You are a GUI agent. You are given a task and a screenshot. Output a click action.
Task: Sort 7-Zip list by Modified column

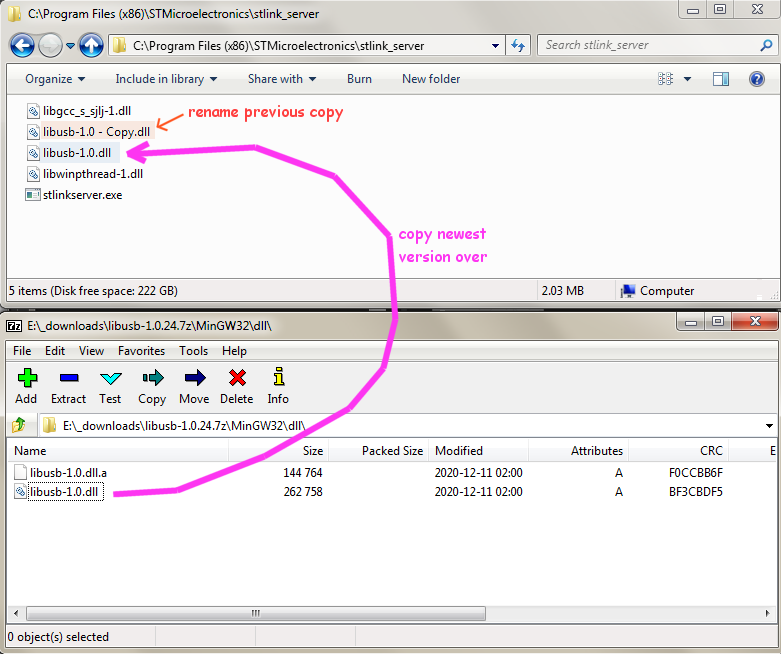tap(479, 451)
